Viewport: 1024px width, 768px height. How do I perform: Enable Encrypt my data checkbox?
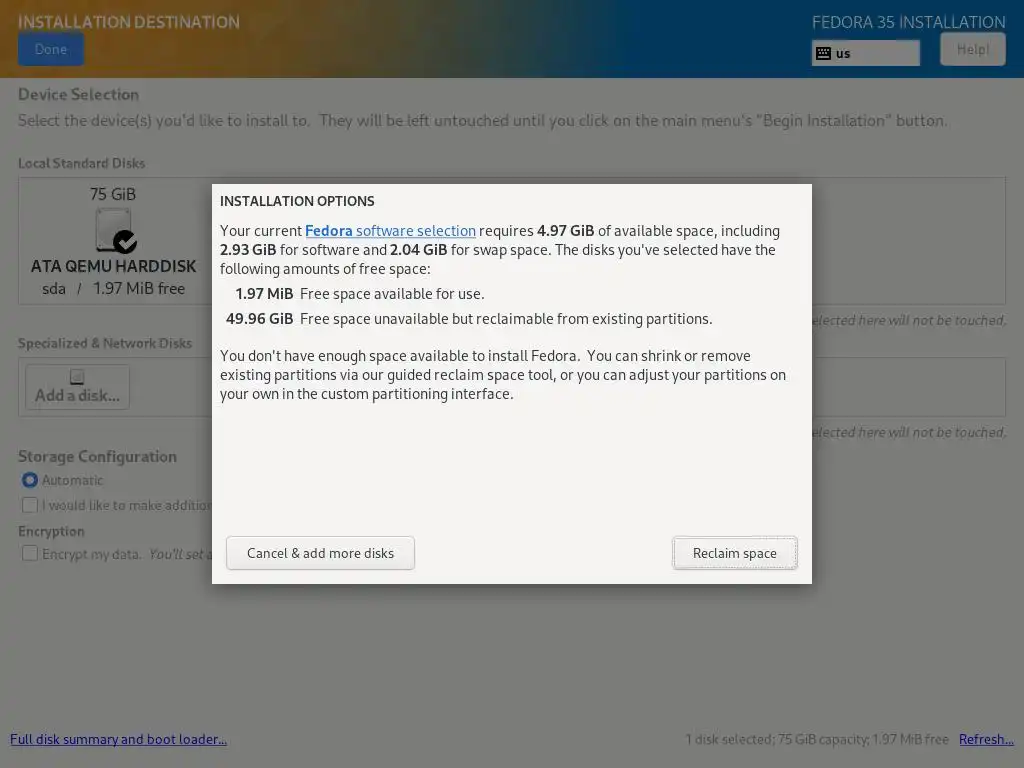coord(29,554)
